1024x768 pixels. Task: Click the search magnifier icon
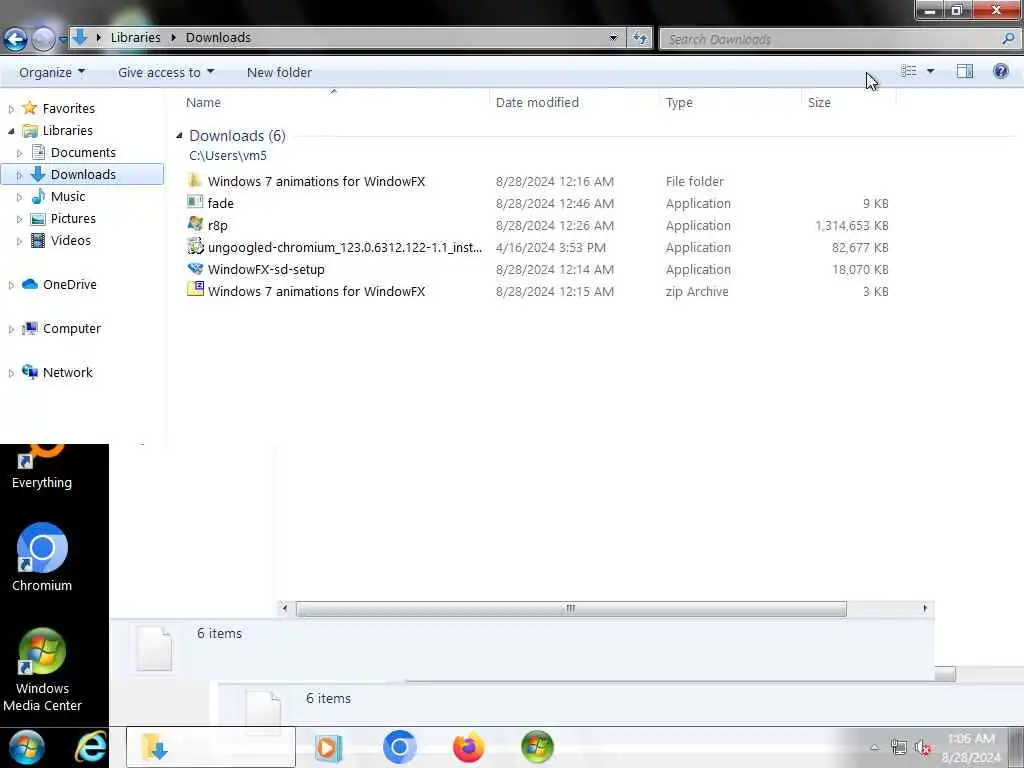[x=1008, y=39]
